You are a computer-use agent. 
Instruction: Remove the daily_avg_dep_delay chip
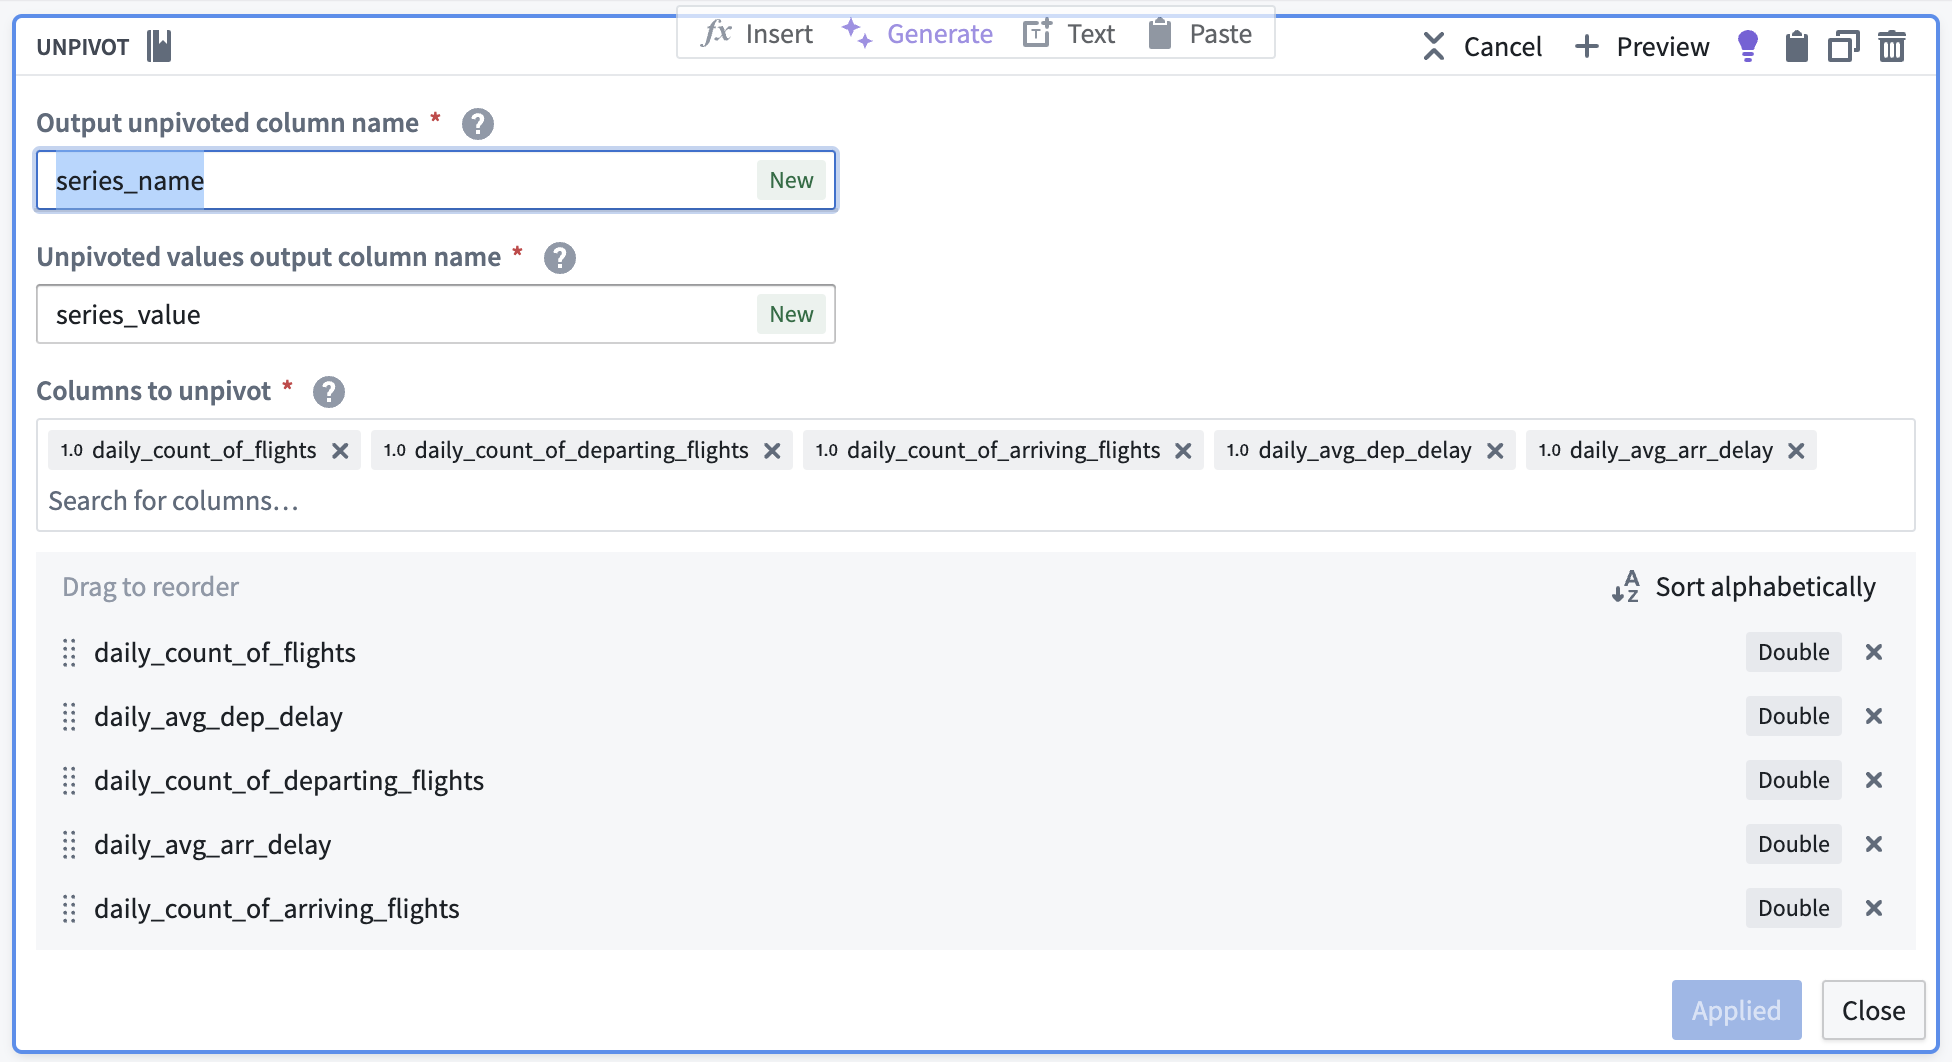coord(1495,451)
